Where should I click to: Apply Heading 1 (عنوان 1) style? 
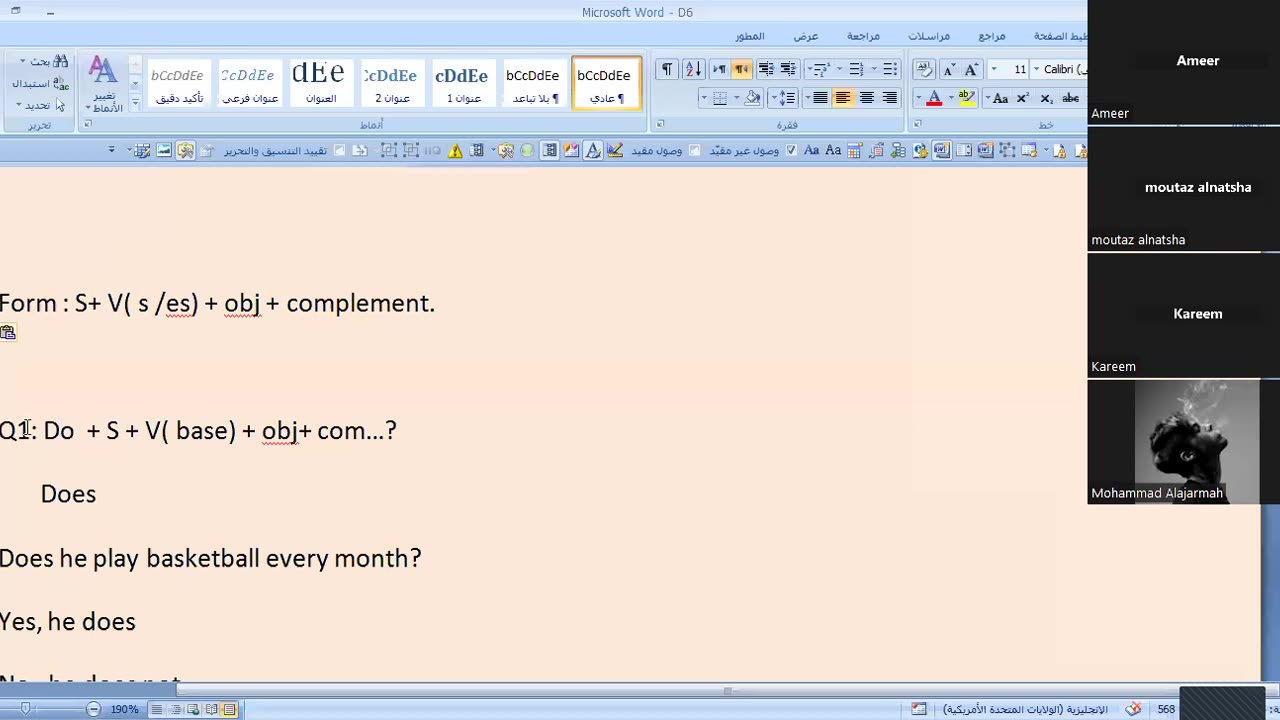pyautogui.click(x=463, y=83)
